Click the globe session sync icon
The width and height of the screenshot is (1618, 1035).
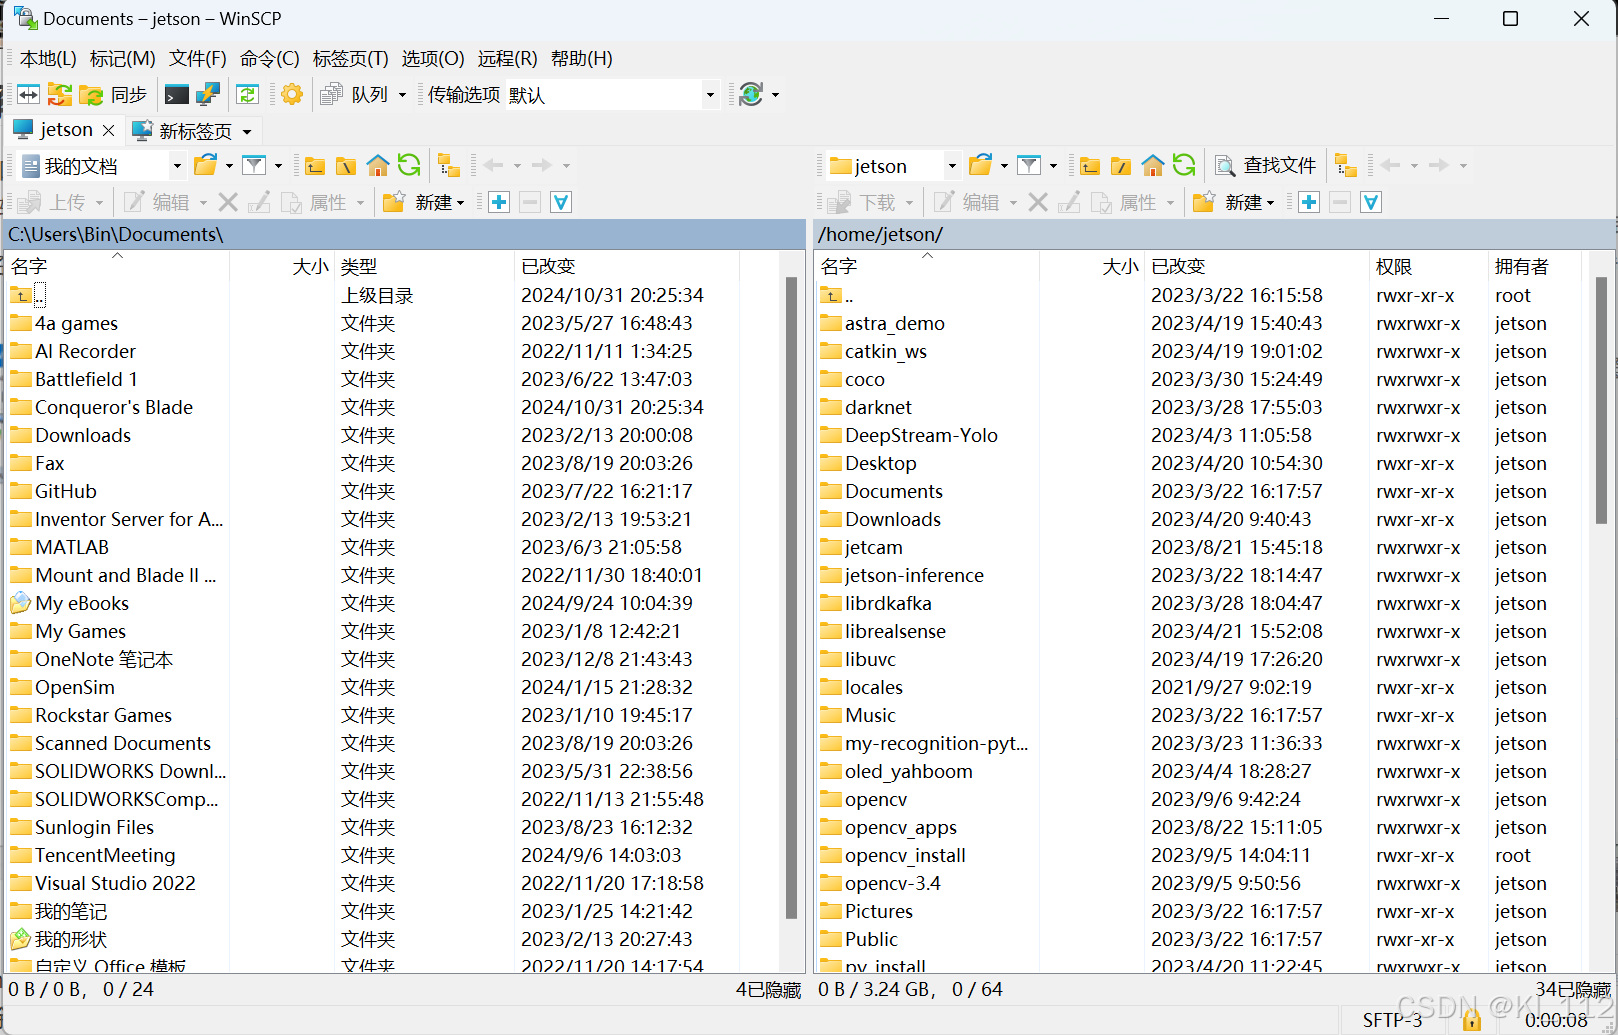point(751,95)
